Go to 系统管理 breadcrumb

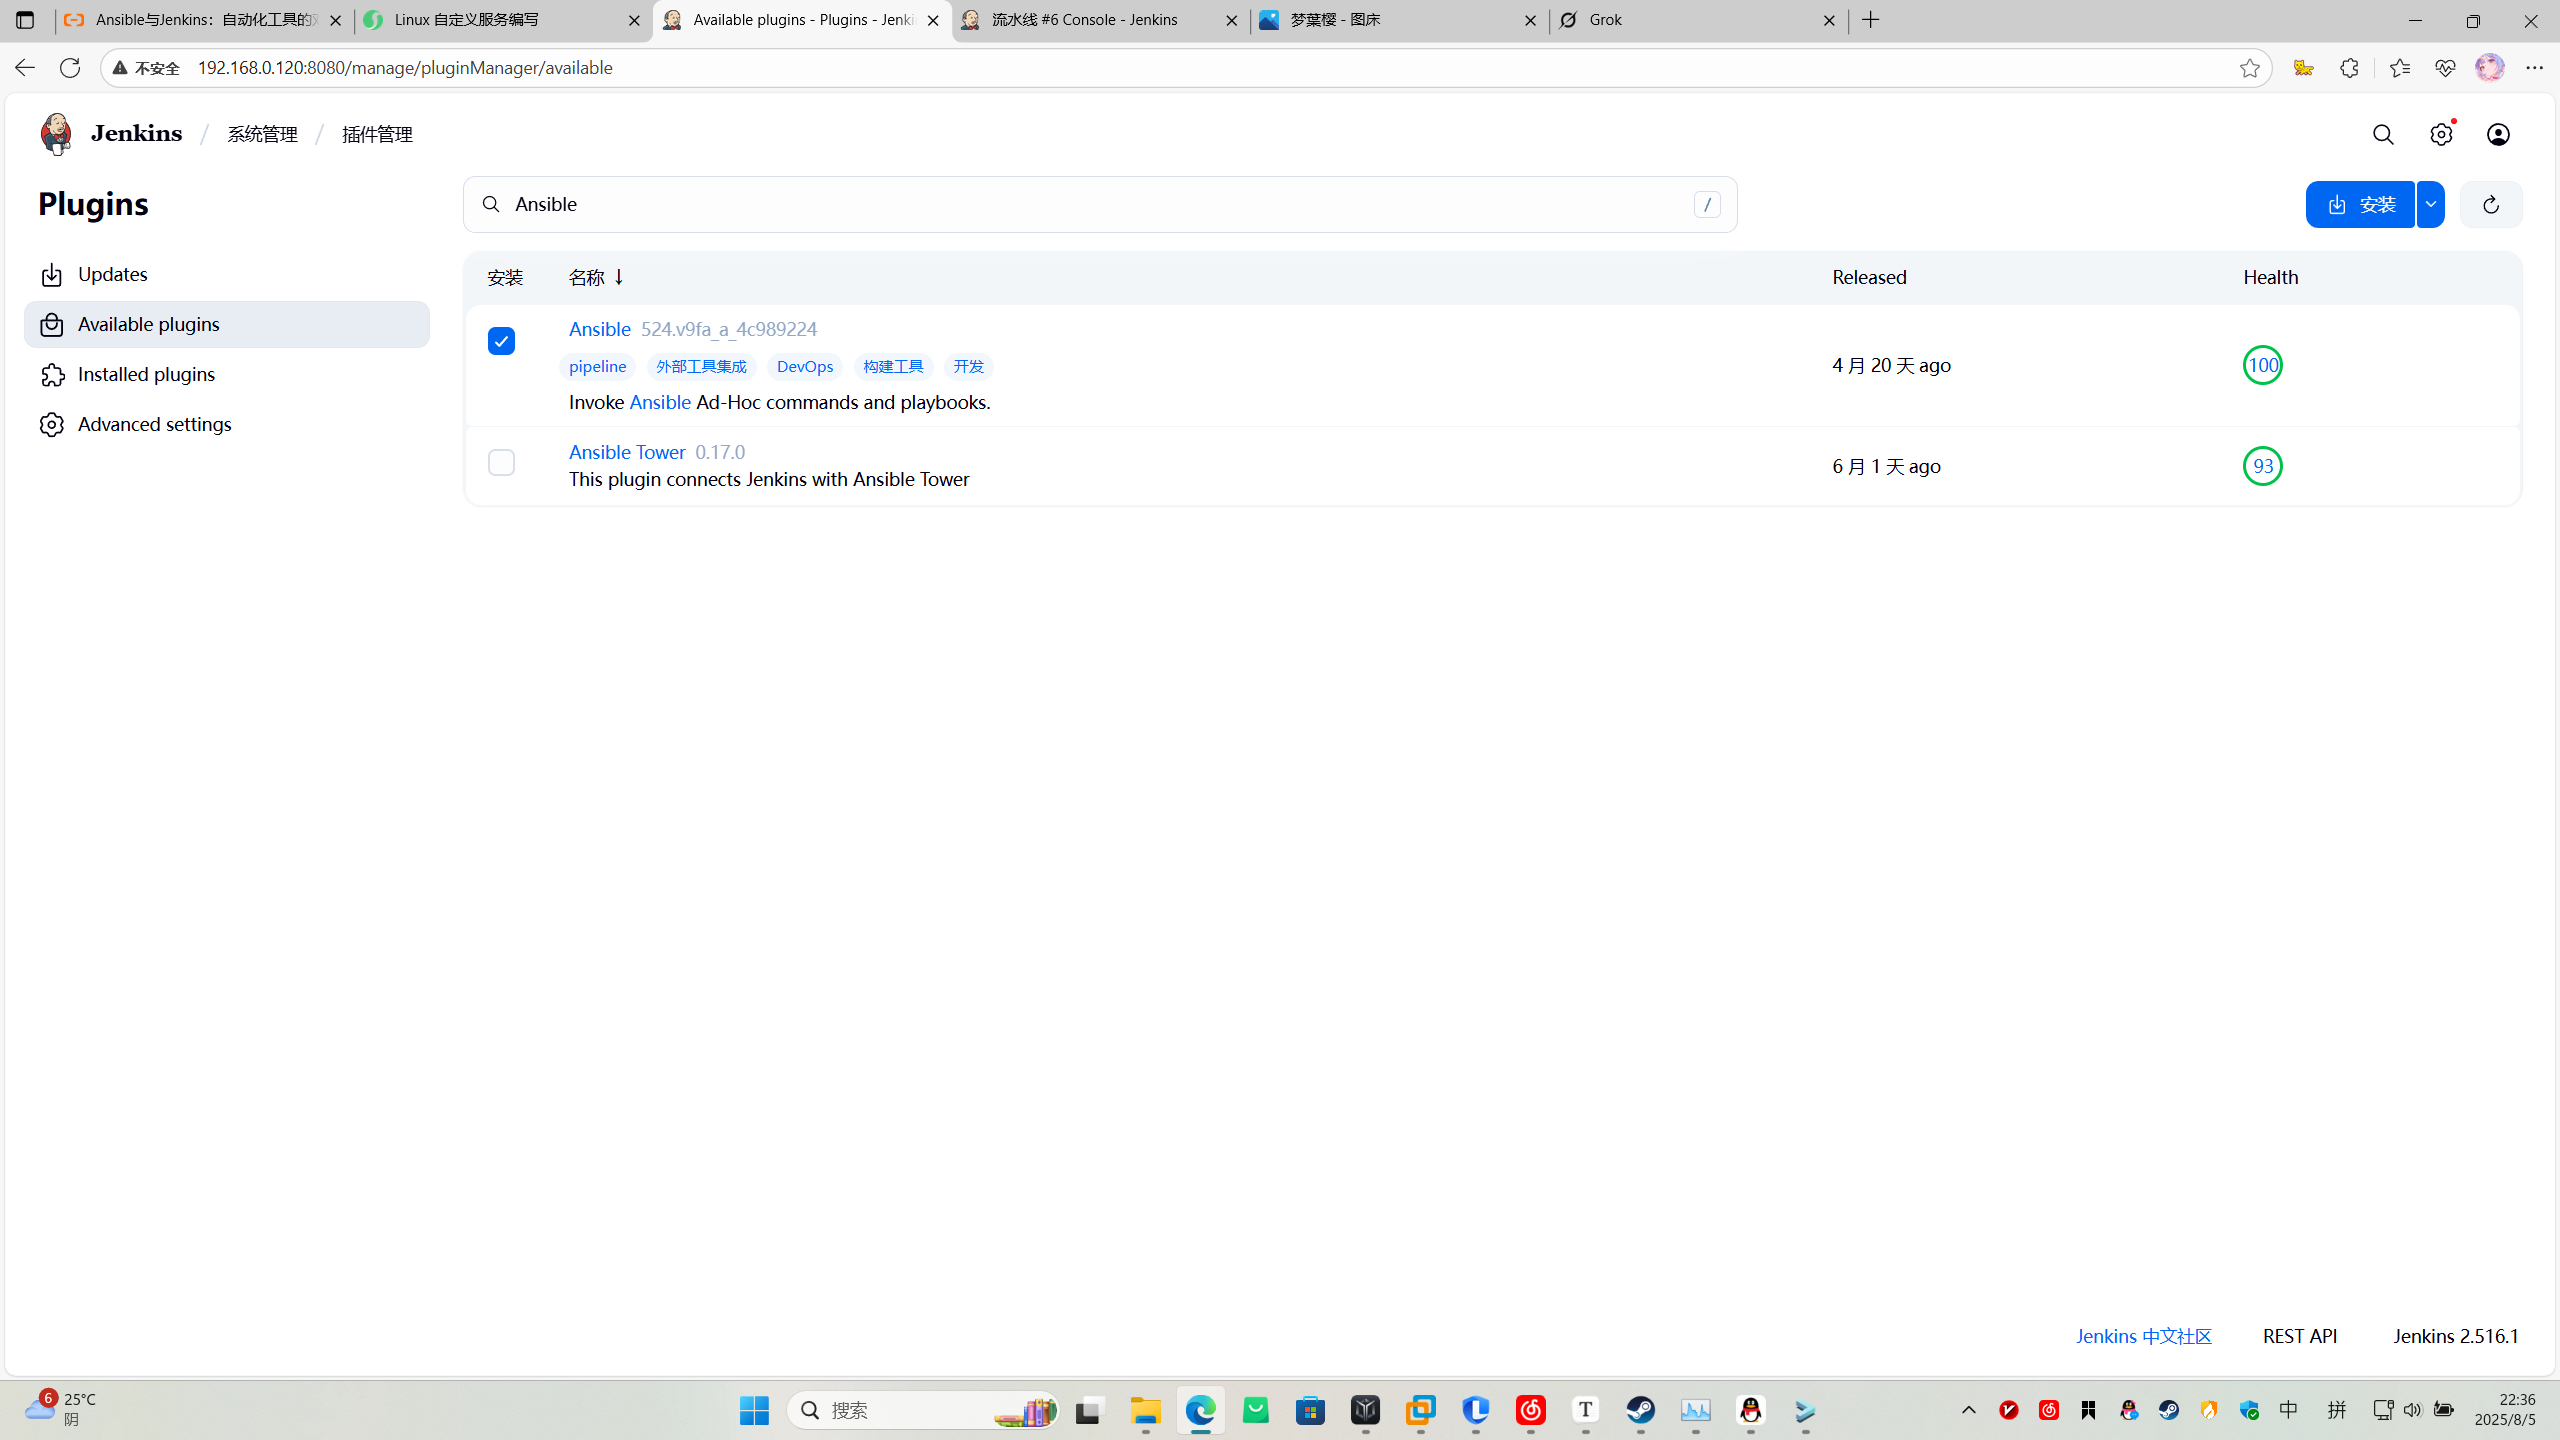tap(262, 134)
